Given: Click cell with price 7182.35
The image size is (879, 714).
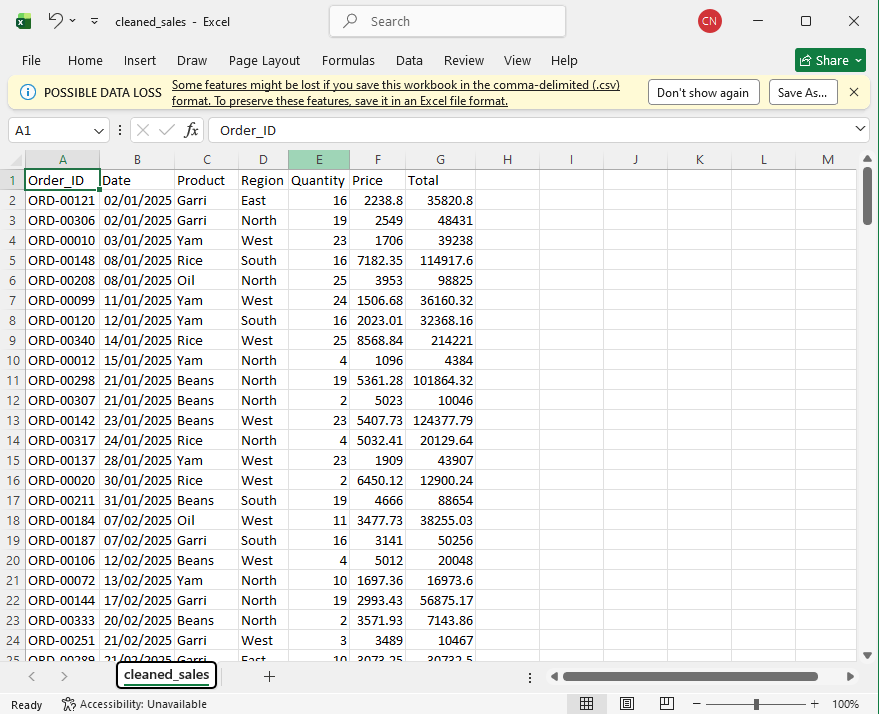Looking at the screenshot, I should (x=378, y=261).
